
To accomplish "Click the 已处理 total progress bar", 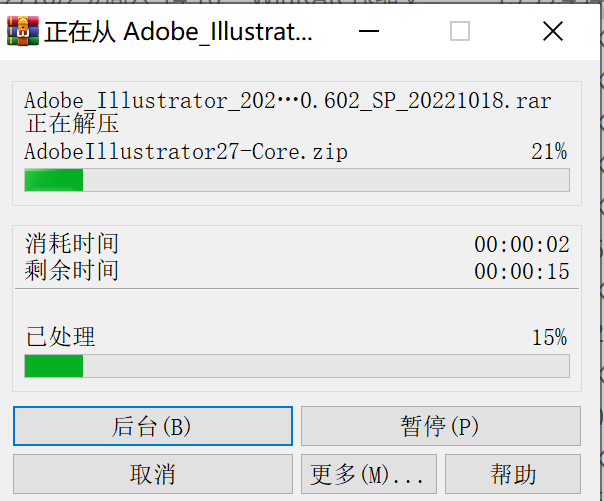I will click(297, 366).
